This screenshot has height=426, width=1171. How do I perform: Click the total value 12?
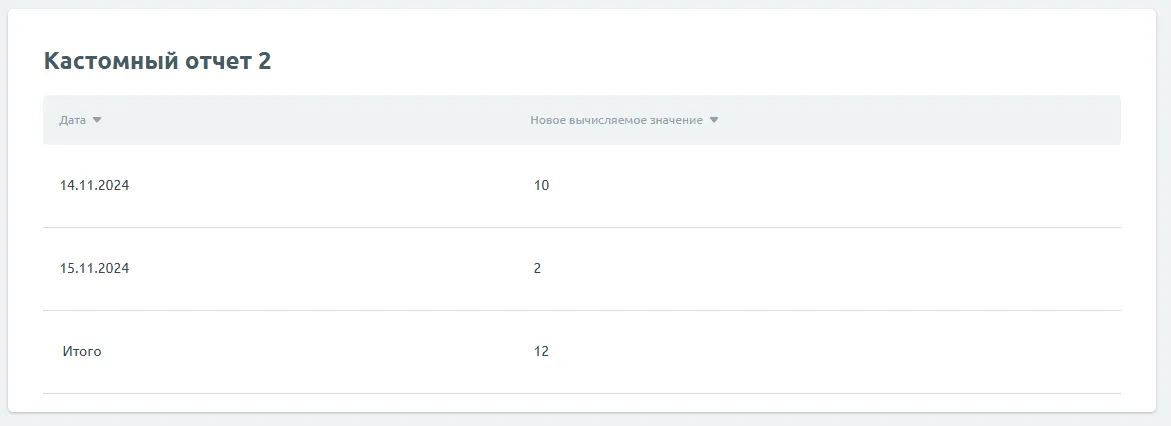(x=541, y=351)
